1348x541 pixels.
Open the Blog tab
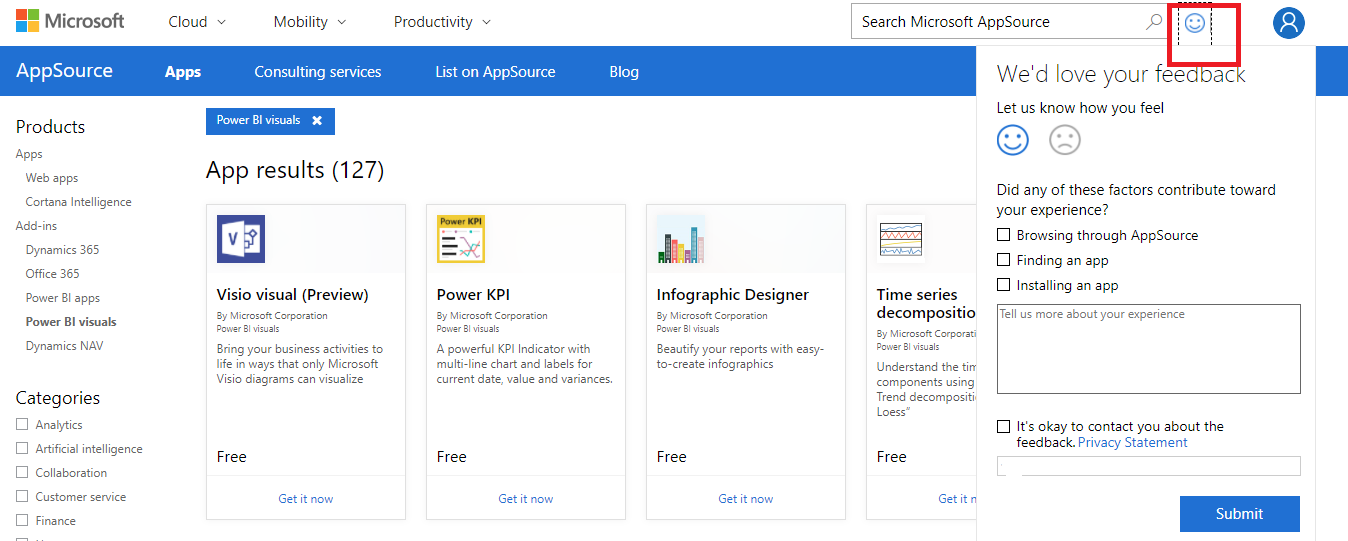pyautogui.click(x=624, y=72)
